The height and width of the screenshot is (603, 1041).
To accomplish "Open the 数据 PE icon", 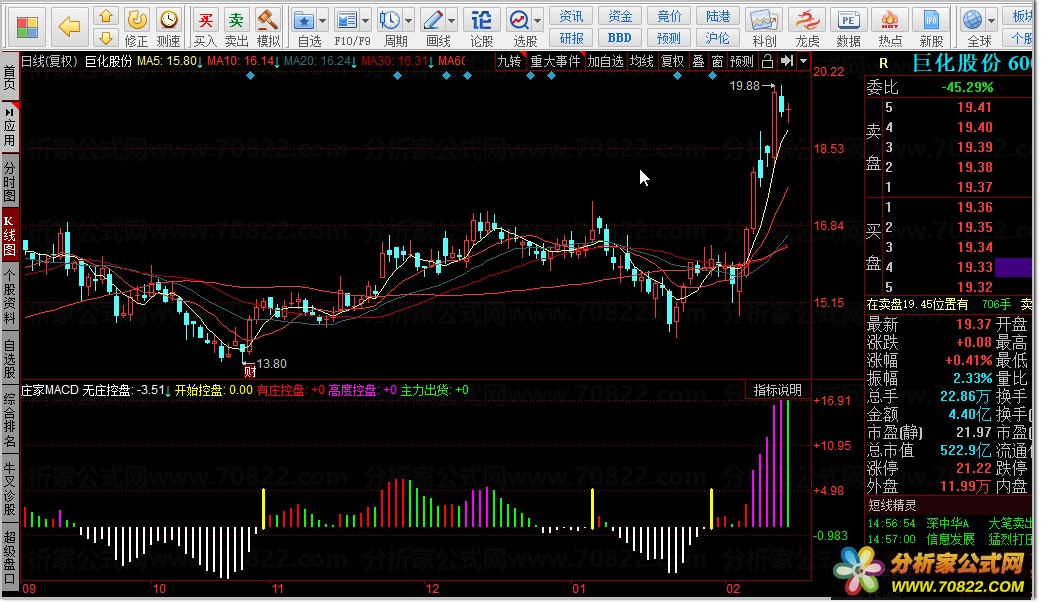I will [x=848, y=21].
